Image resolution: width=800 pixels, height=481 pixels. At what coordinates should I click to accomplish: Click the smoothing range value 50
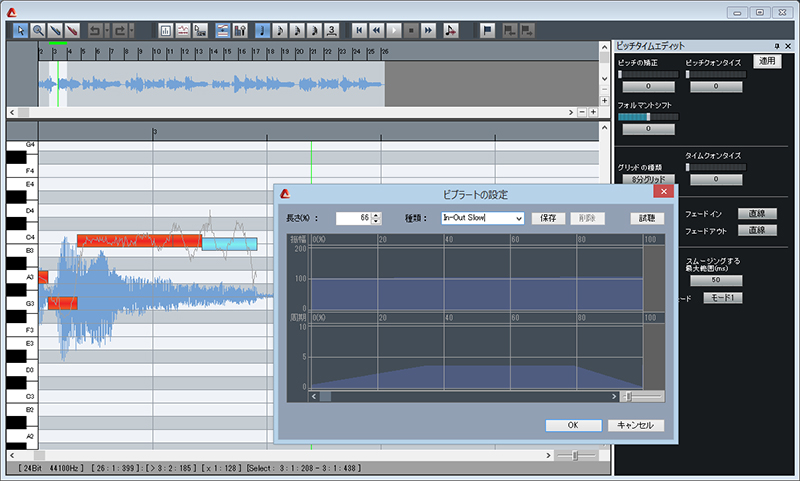pyautogui.click(x=716, y=280)
